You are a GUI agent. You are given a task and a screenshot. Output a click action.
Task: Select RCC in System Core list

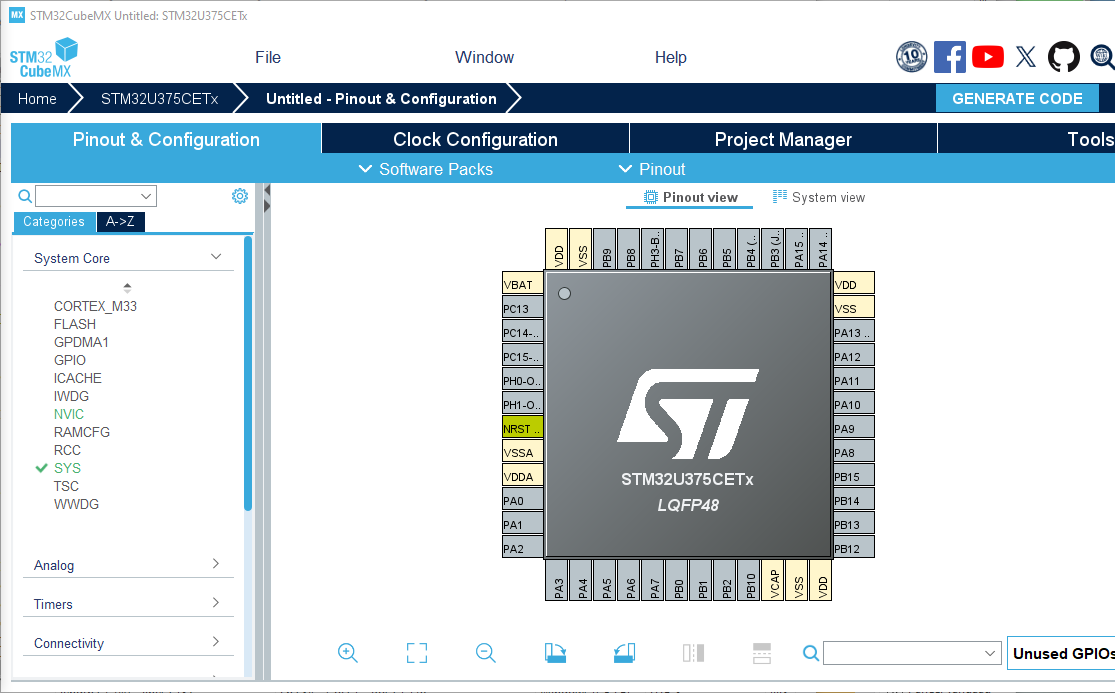coord(68,450)
